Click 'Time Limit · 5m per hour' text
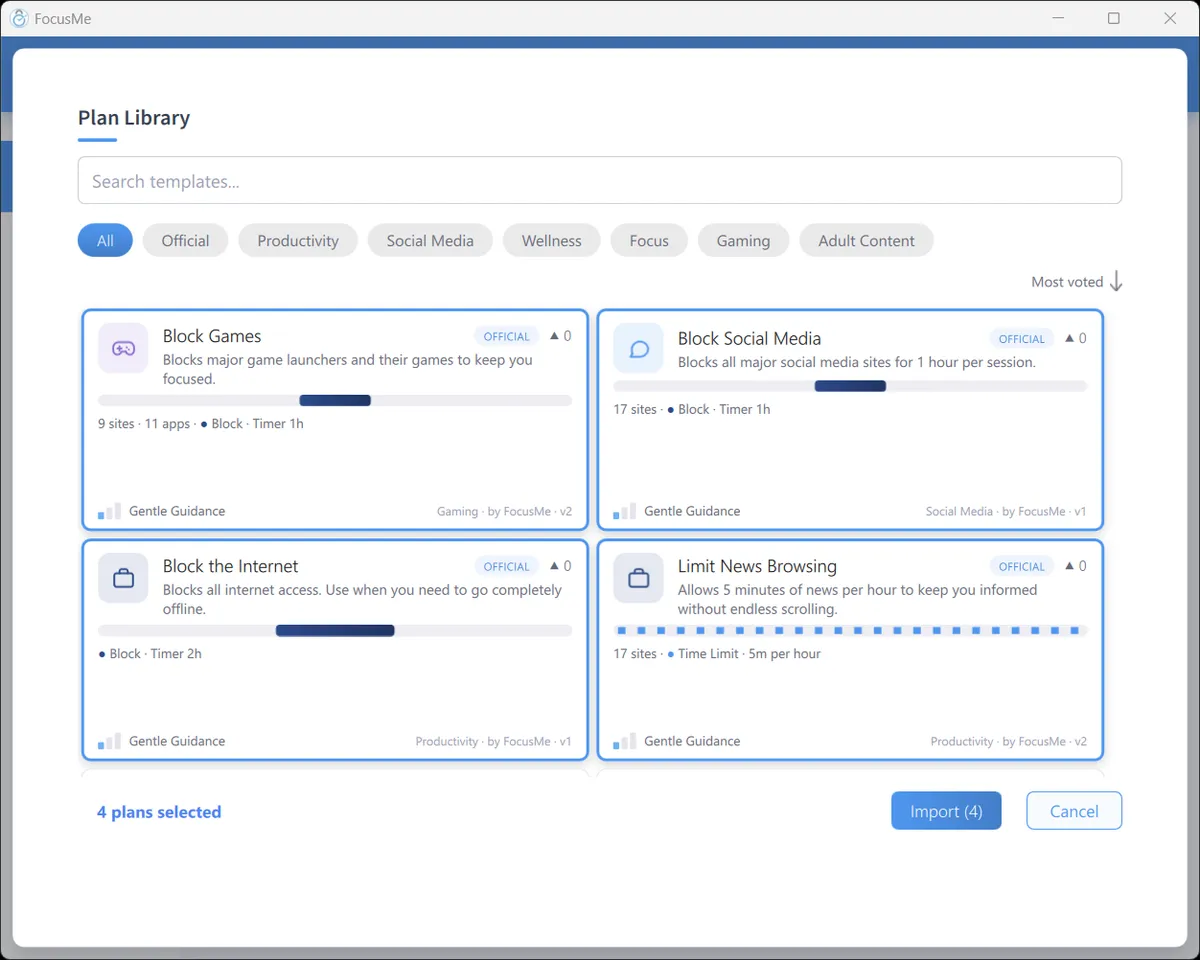 point(749,654)
